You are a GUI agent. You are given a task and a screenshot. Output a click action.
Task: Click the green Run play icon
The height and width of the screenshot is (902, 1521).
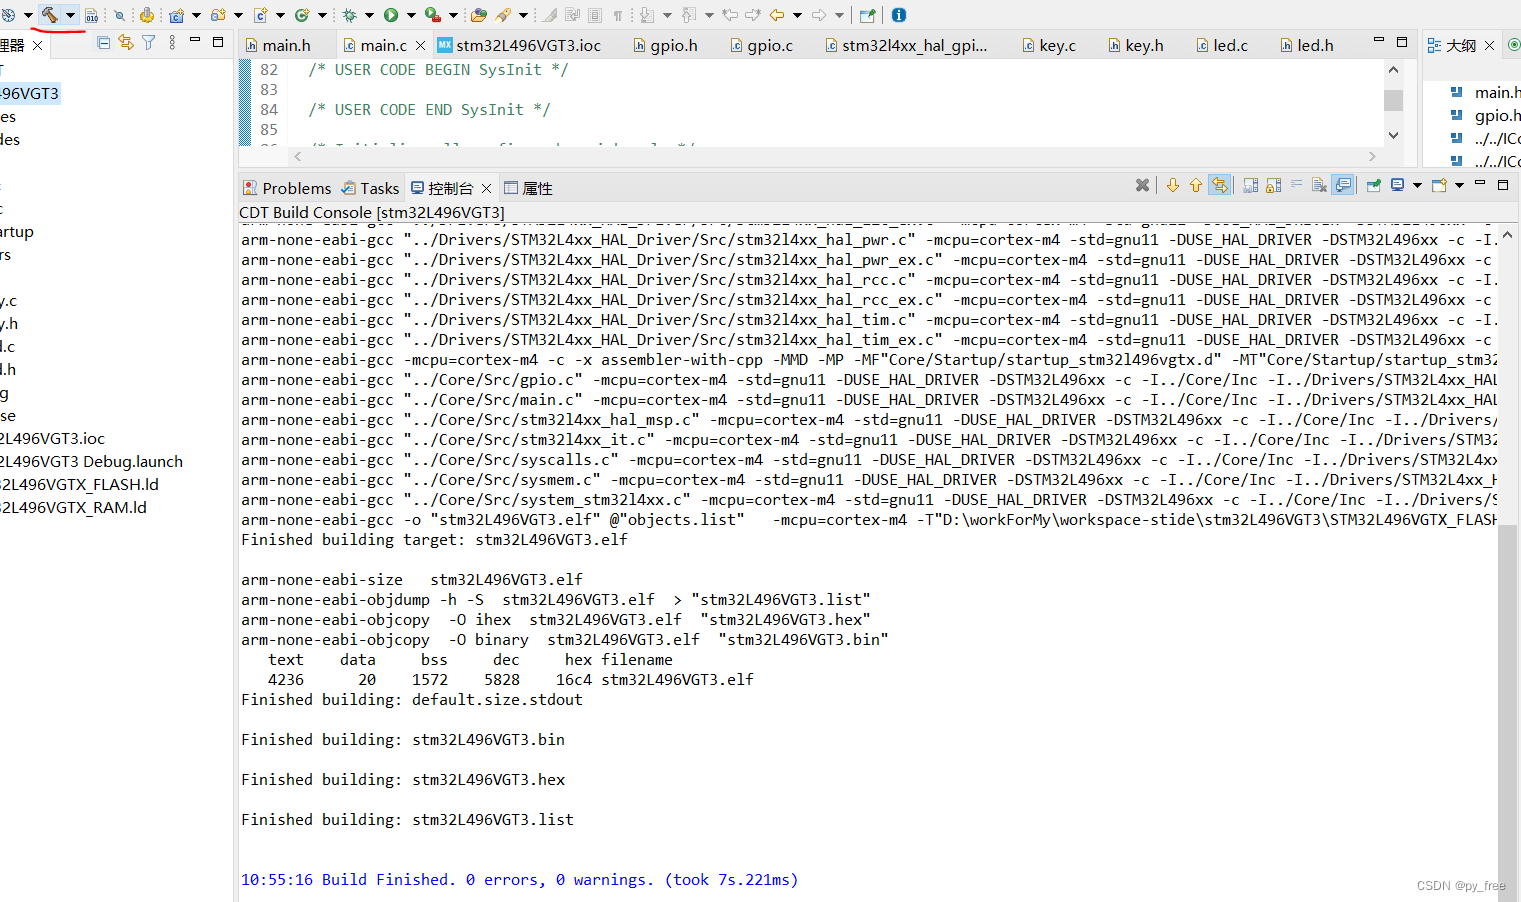coord(391,15)
